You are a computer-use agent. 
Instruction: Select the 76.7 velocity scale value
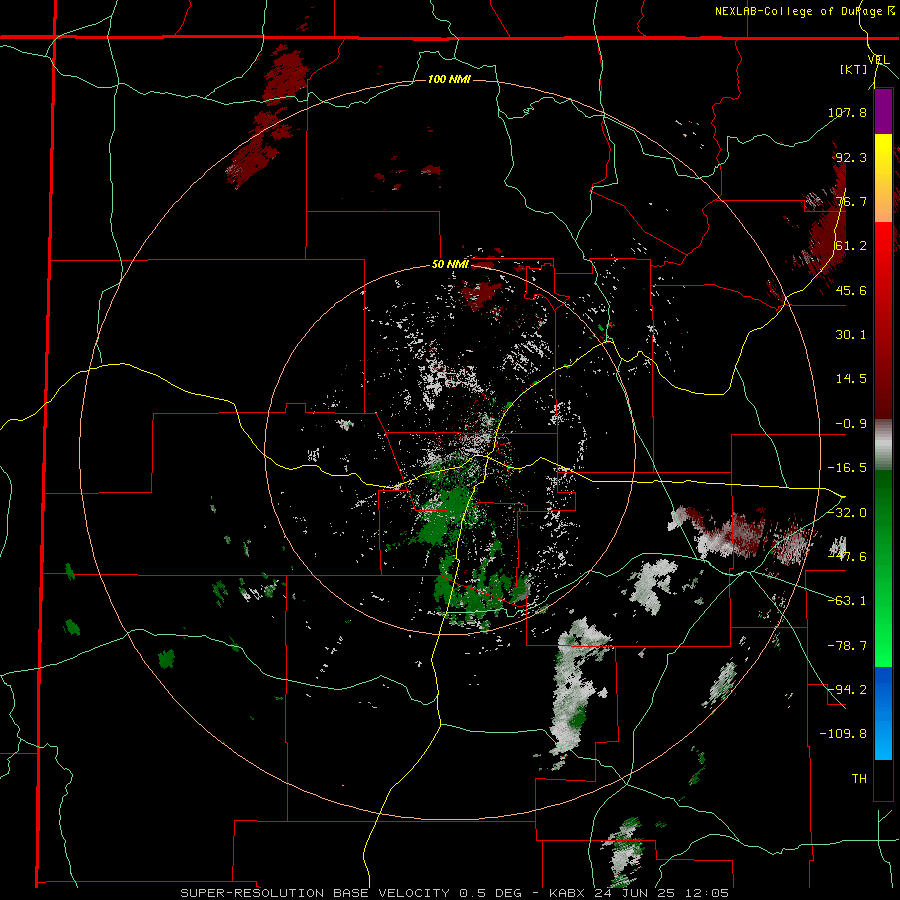point(851,201)
